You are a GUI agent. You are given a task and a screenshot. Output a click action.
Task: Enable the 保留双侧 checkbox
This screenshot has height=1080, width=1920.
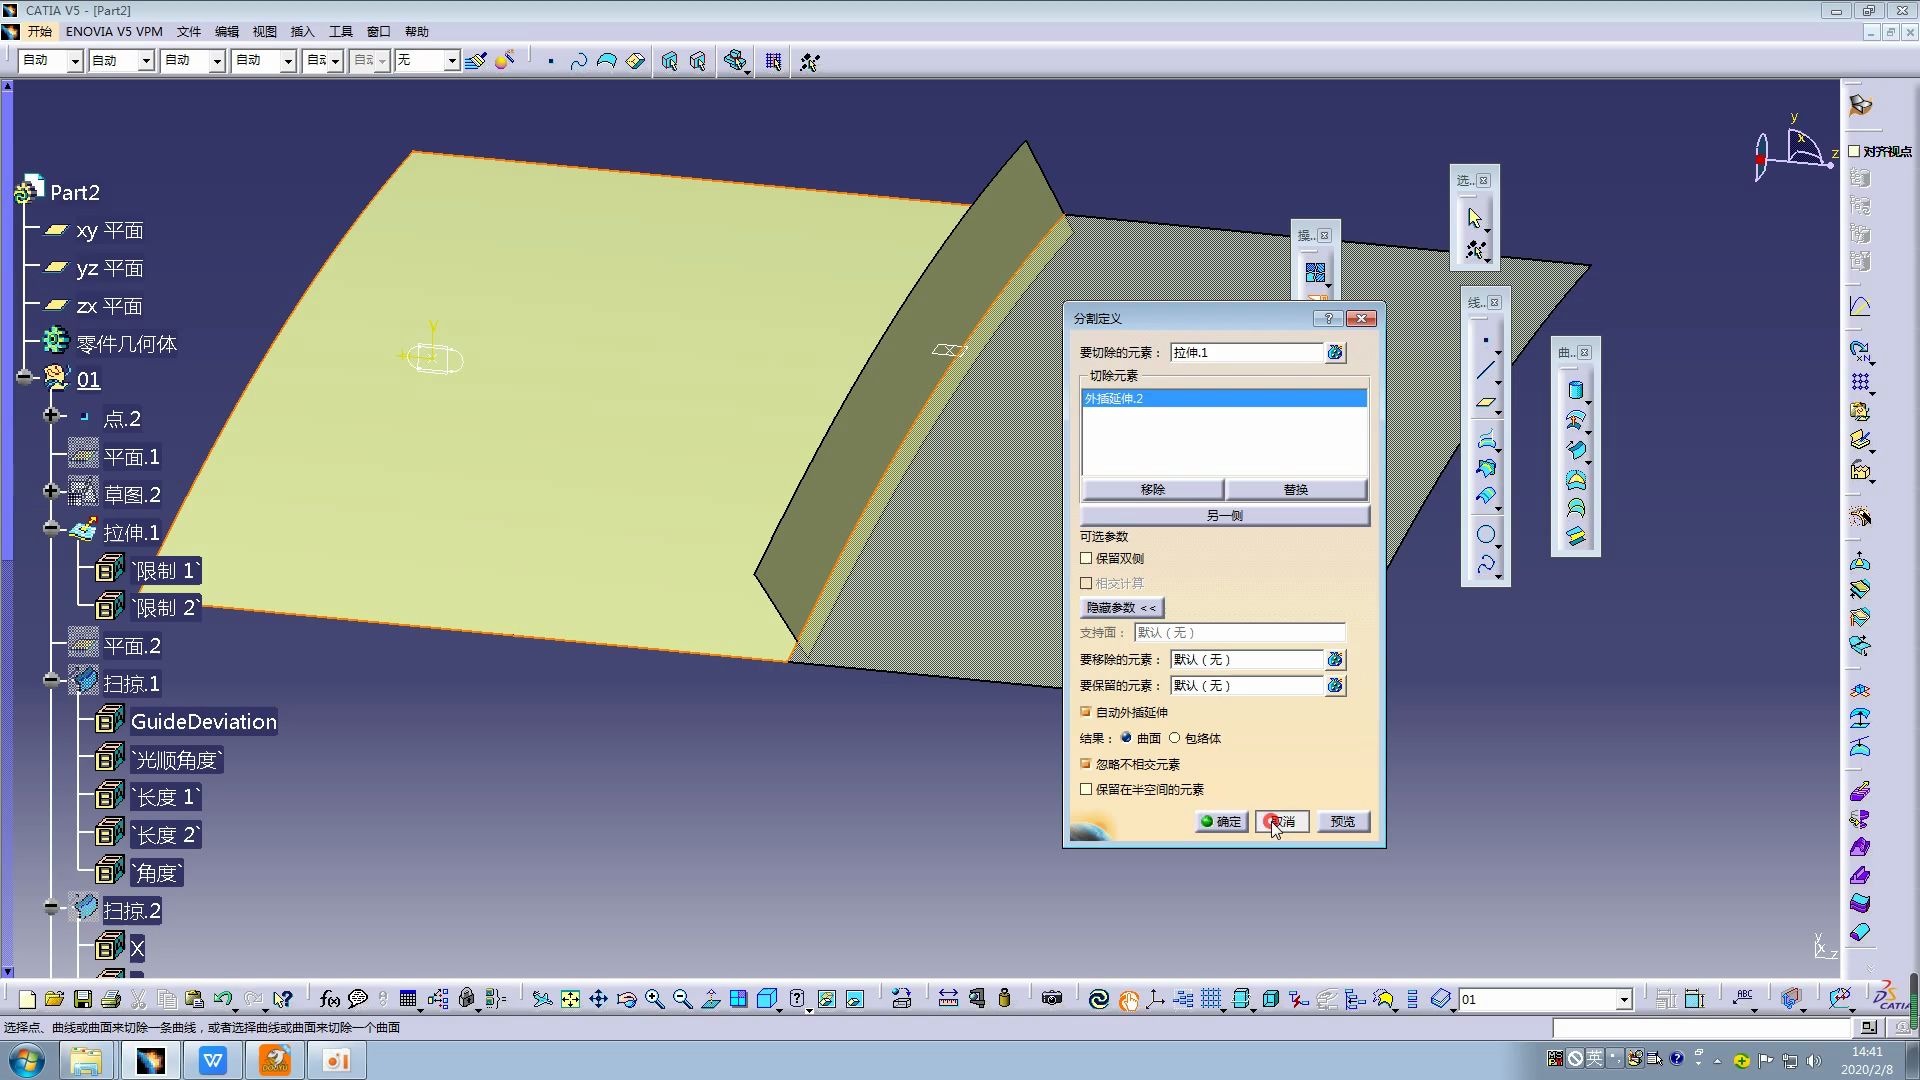pyautogui.click(x=1086, y=559)
